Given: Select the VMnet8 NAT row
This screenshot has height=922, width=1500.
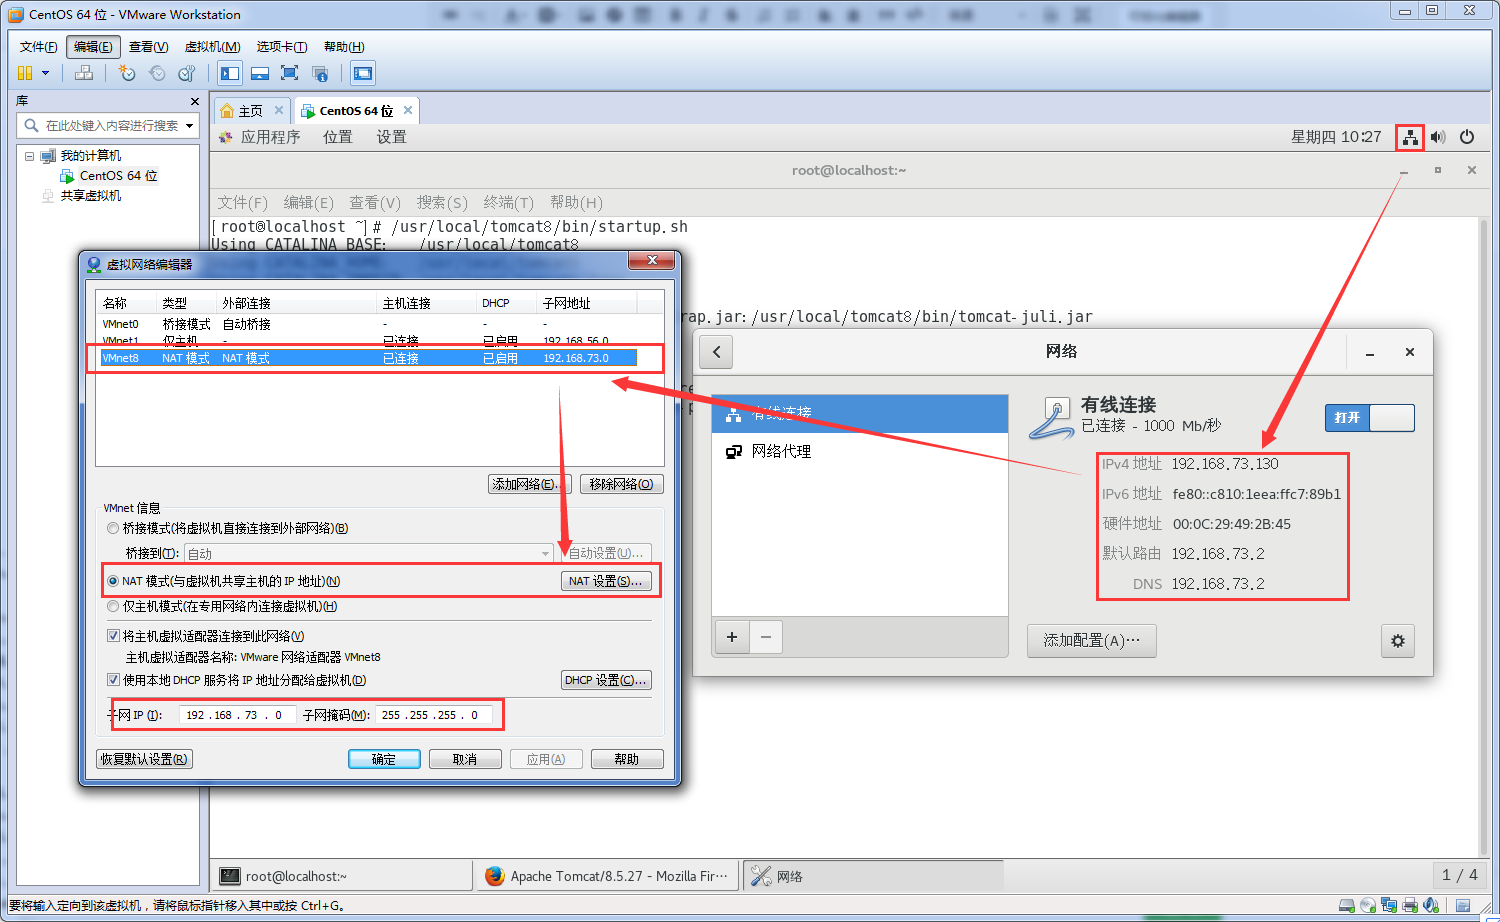Looking at the screenshot, I should [370, 358].
